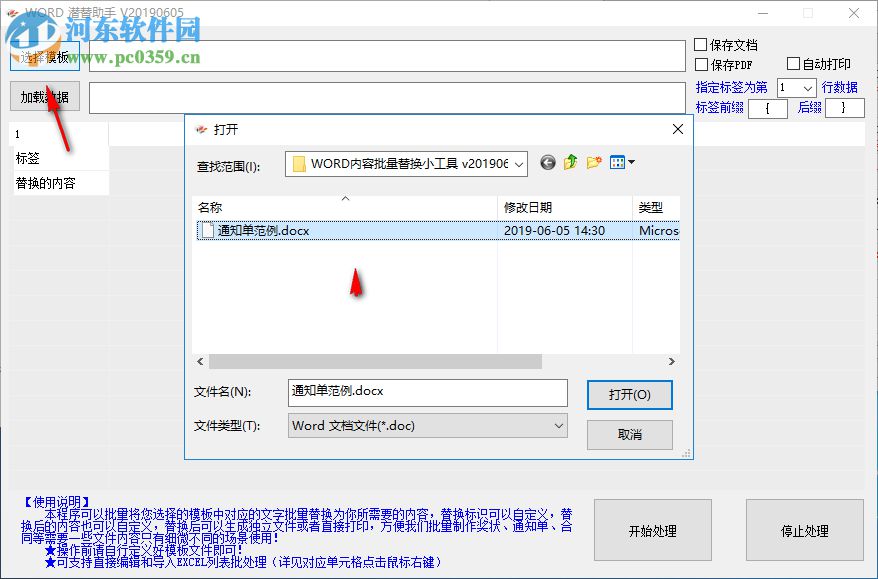Toggle the 自动打印 checkbox

792,63
